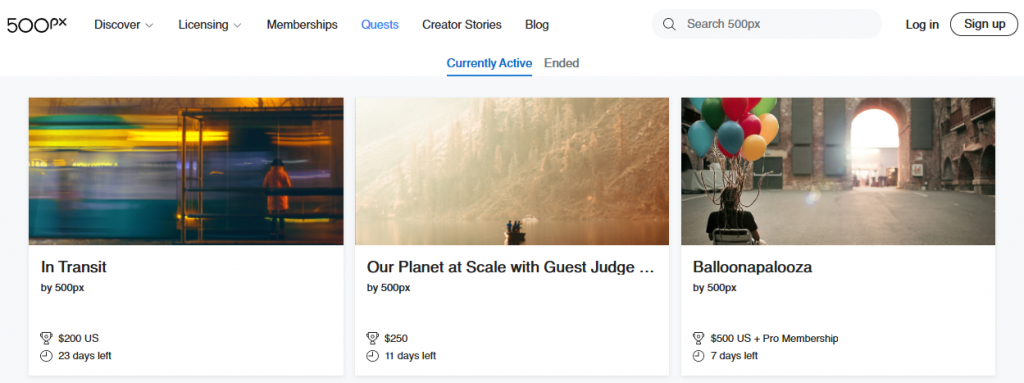The width and height of the screenshot is (1024, 383).
Task: Click clock icon beside 7 days left
Action: click(698, 356)
